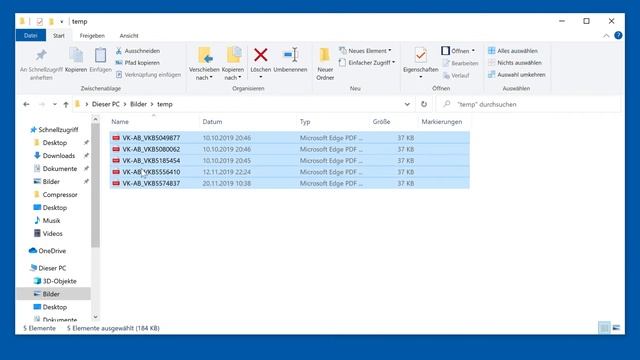
Task: Click the Back arrow in navigation bar
Action: click(x=26, y=104)
